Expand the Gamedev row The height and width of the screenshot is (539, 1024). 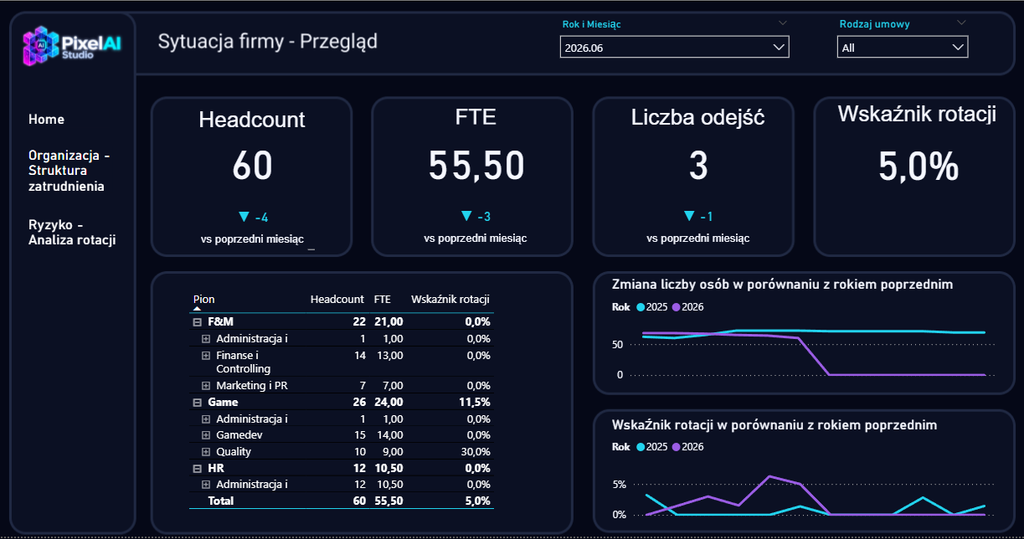pyautogui.click(x=206, y=435)
